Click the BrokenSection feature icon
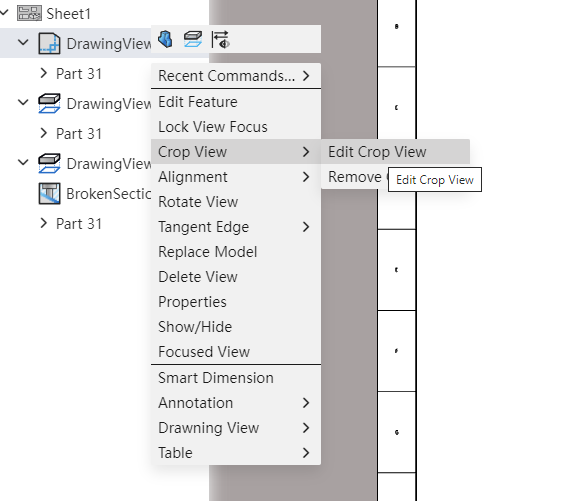This screenshot has height=501, width=561. click(x=49, y=194)
